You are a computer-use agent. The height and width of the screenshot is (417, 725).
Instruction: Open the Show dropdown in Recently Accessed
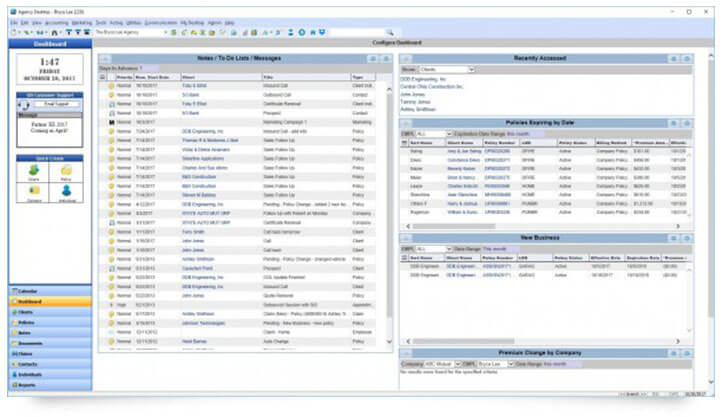pos(471,69)
